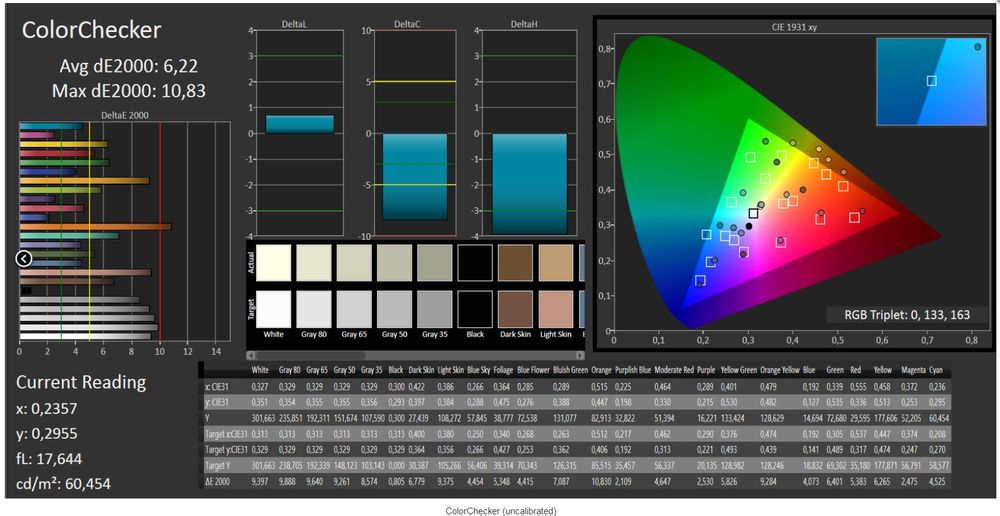The width and height of the screenshot is (1000, 516).
Task: Click the swatch strip horizontal scrollbar thumb
Action: (311, 355)
